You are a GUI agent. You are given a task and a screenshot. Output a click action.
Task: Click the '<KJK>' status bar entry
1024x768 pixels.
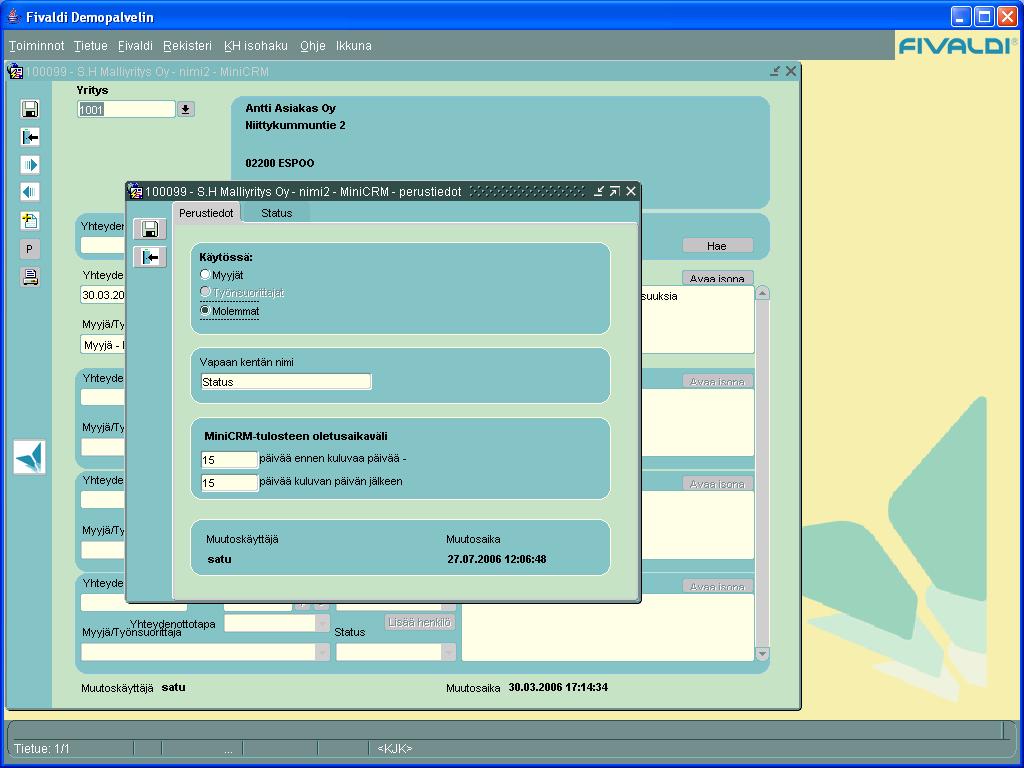tap(394, 749)
